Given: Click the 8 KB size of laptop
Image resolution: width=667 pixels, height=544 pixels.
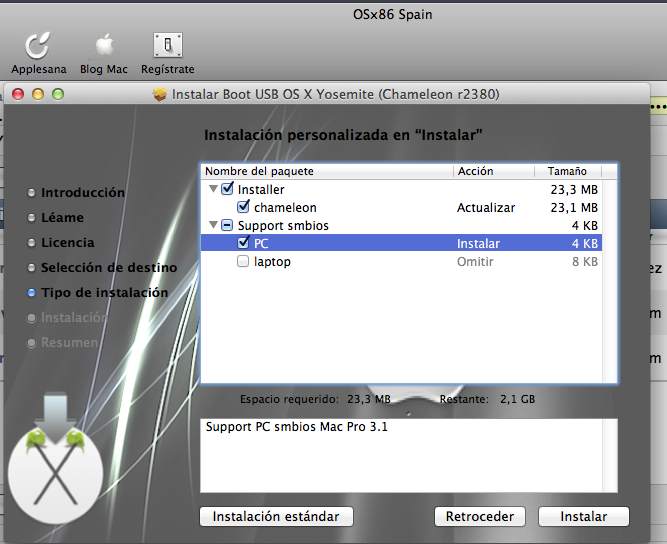Looking at the screenshot, I should pos(585,262).
